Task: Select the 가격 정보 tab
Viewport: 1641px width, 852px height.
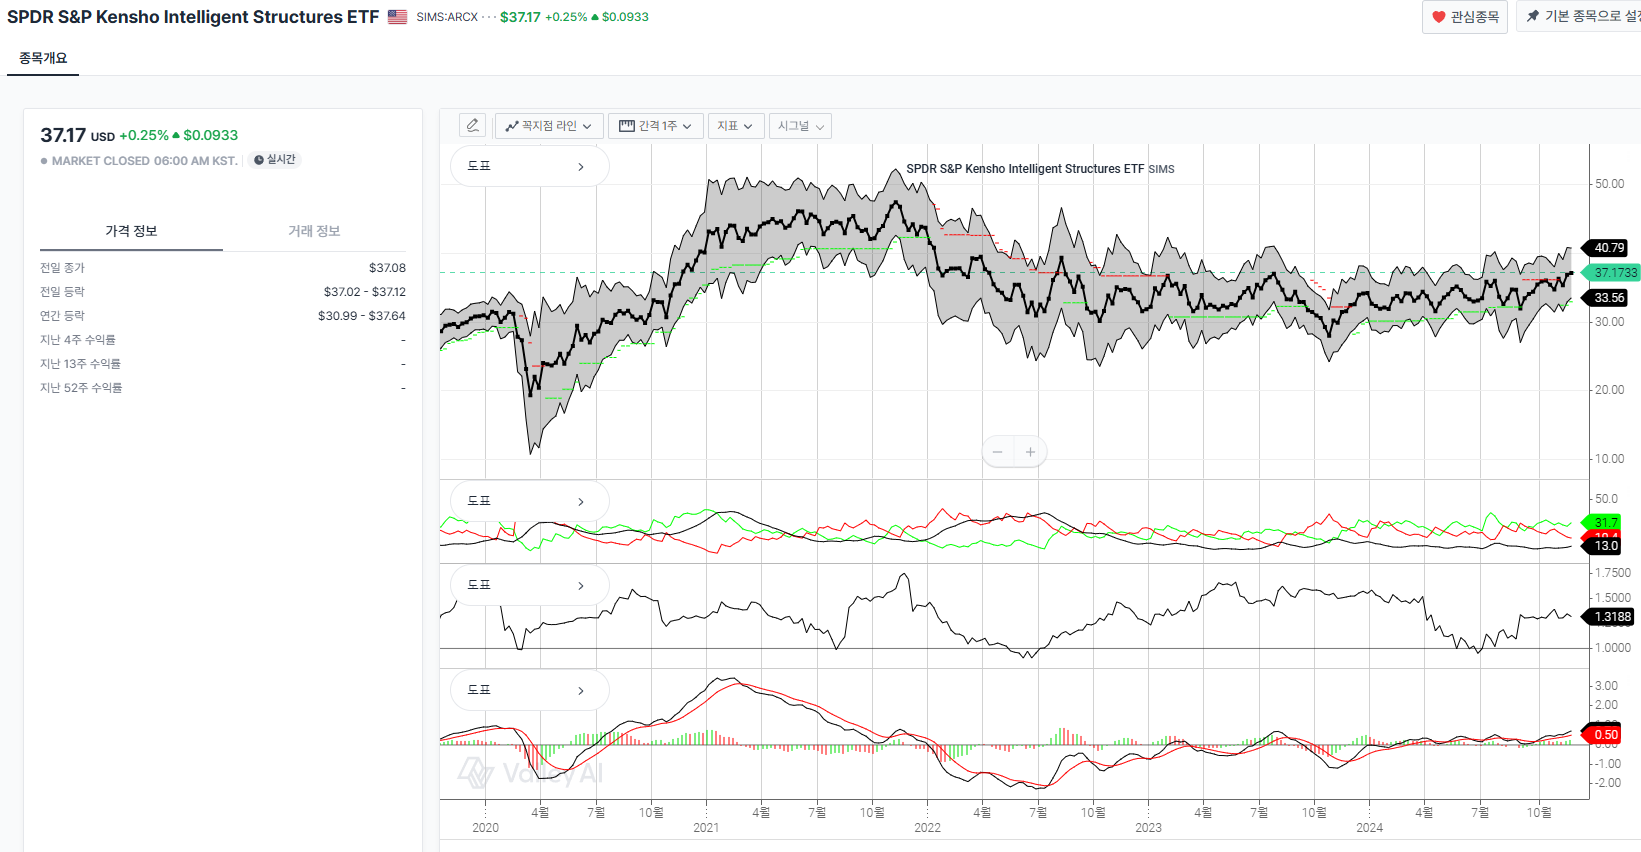Action: (x=131, y=231)
